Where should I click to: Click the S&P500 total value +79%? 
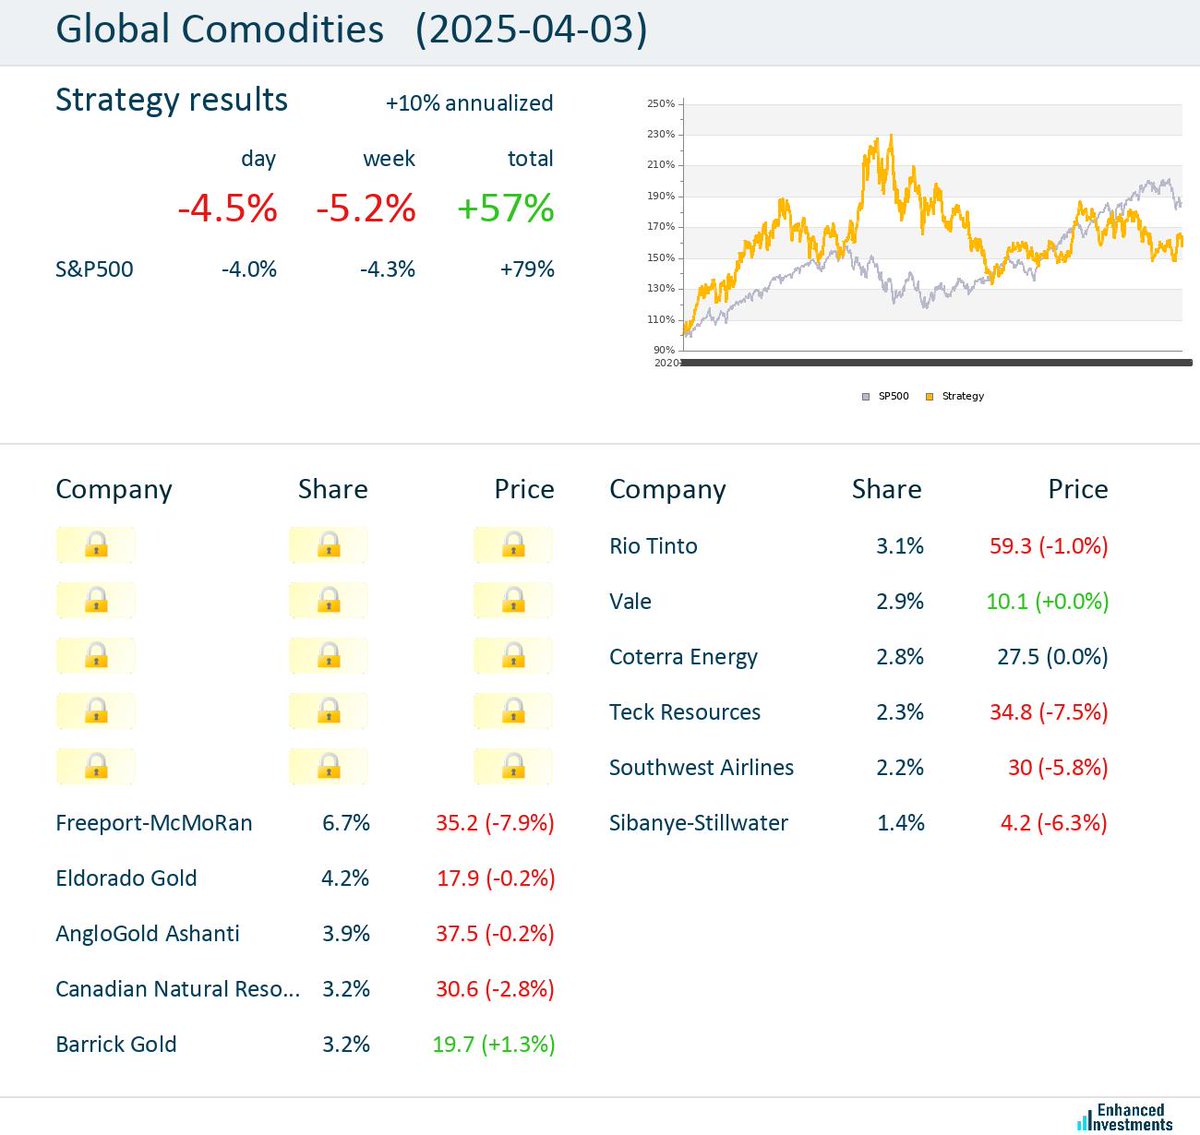pyautogui.click(x=527, y=269)
